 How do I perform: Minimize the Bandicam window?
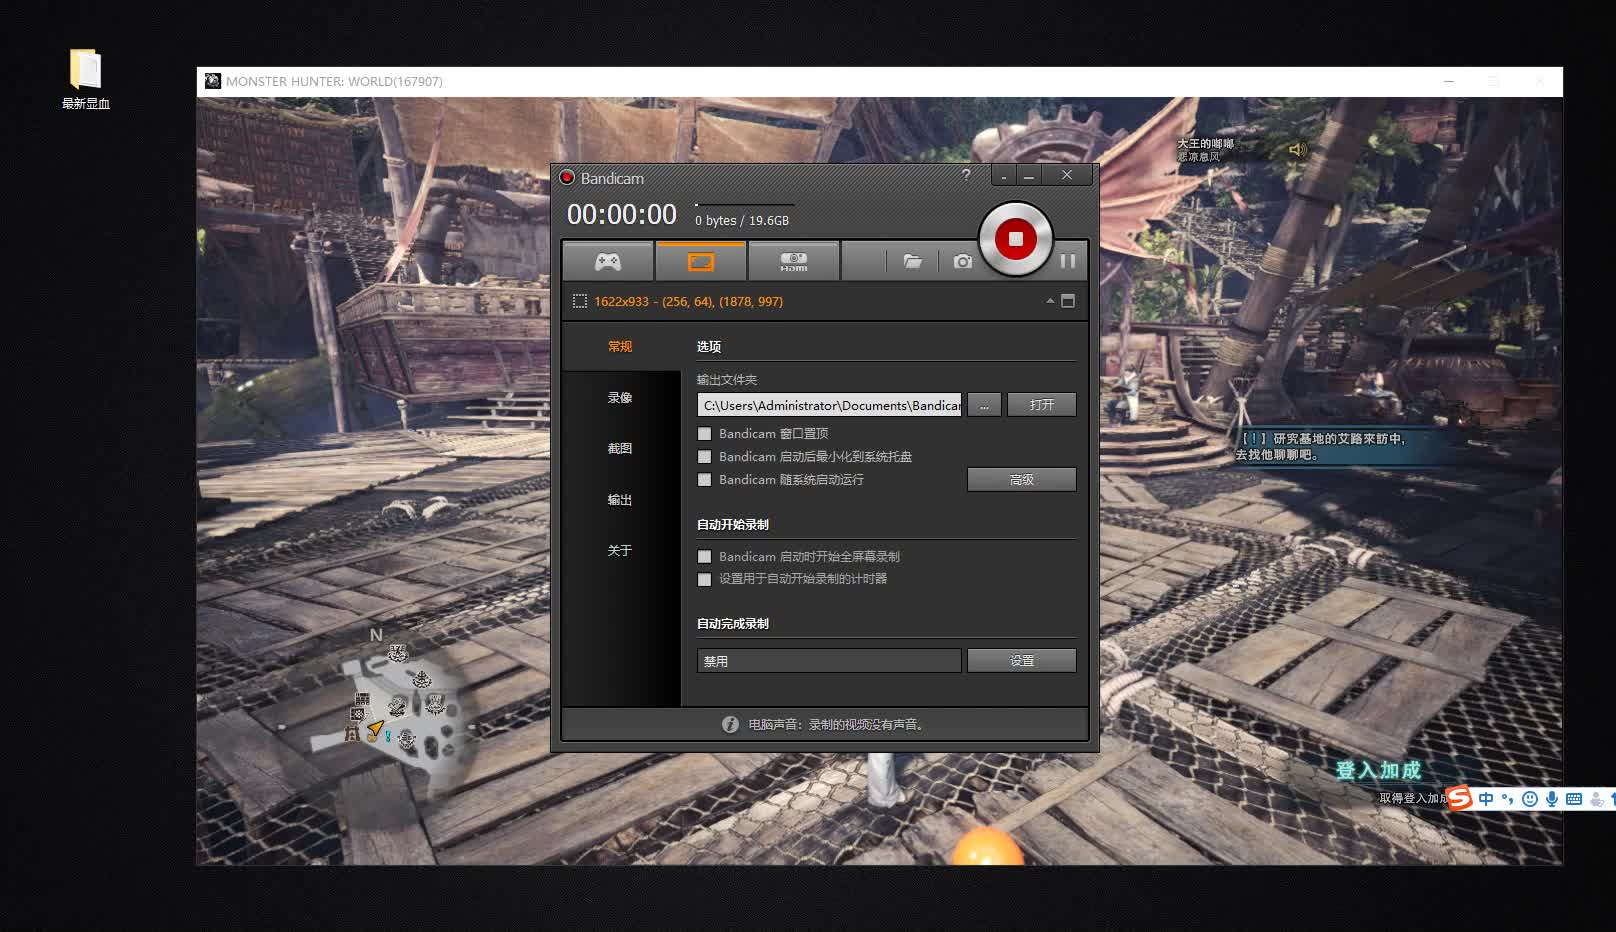coord(1029,176)
